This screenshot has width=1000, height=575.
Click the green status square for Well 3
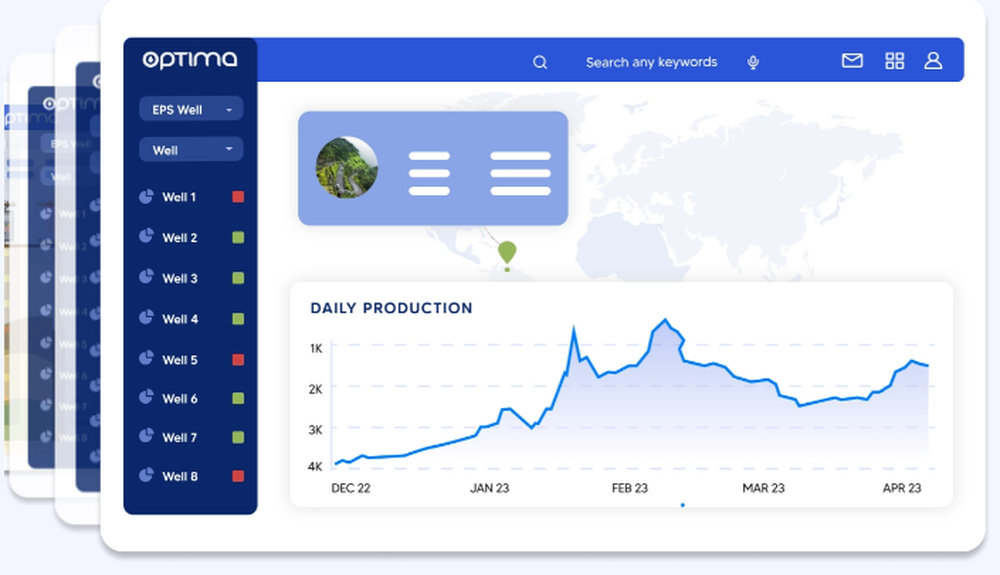tap(238, 278)
